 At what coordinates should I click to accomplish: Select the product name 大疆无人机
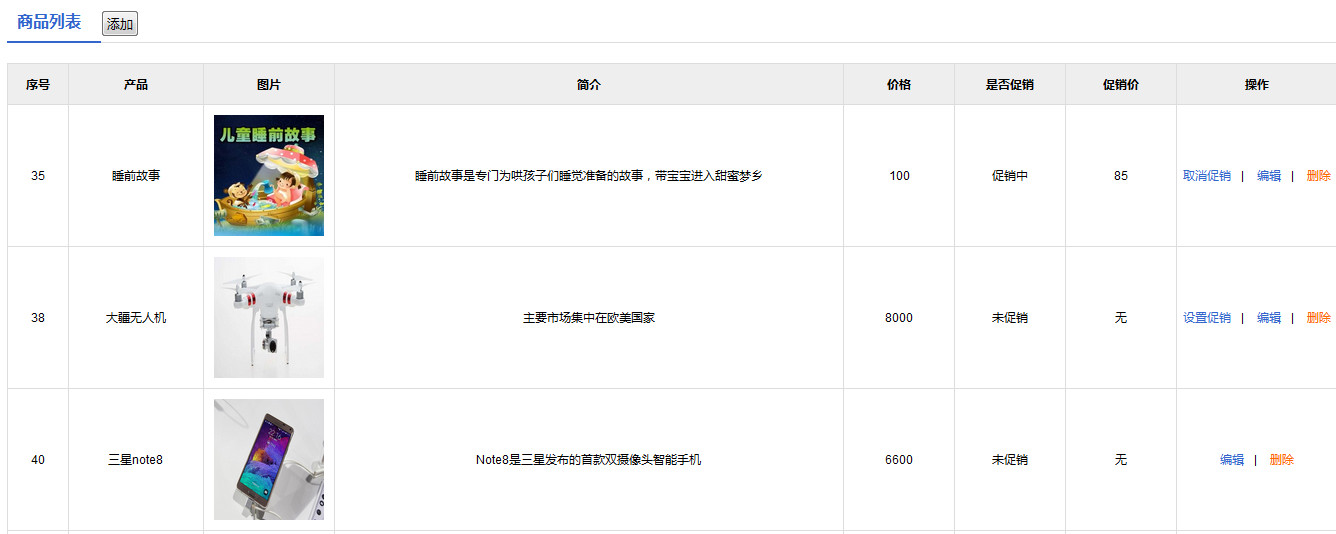click(136, 318)
